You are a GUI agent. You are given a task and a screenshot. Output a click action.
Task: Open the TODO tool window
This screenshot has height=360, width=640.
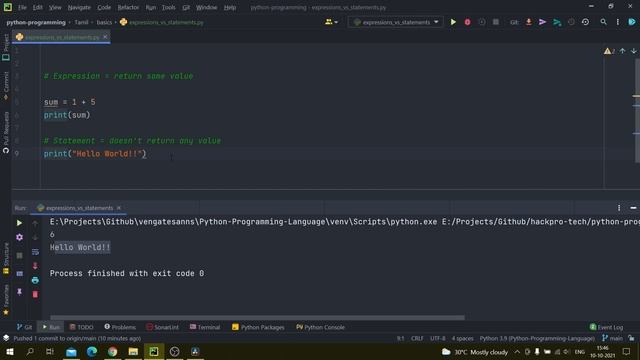click(x=82, y=327)
